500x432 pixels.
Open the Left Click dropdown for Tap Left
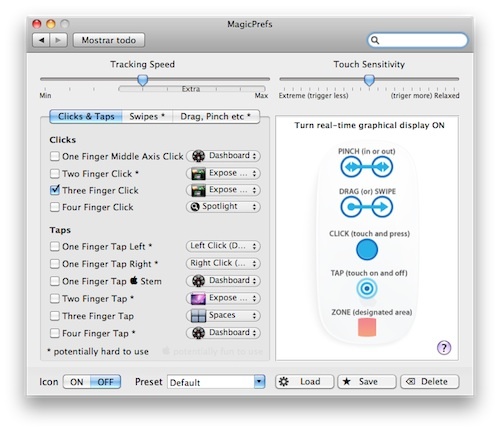223,246
